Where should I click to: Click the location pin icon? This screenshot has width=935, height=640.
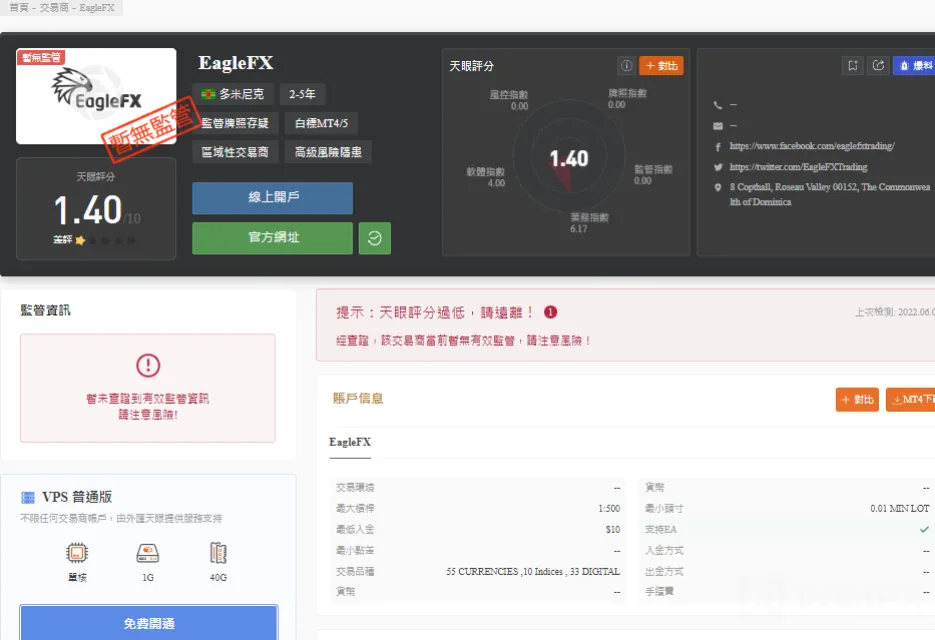[718, 187]
